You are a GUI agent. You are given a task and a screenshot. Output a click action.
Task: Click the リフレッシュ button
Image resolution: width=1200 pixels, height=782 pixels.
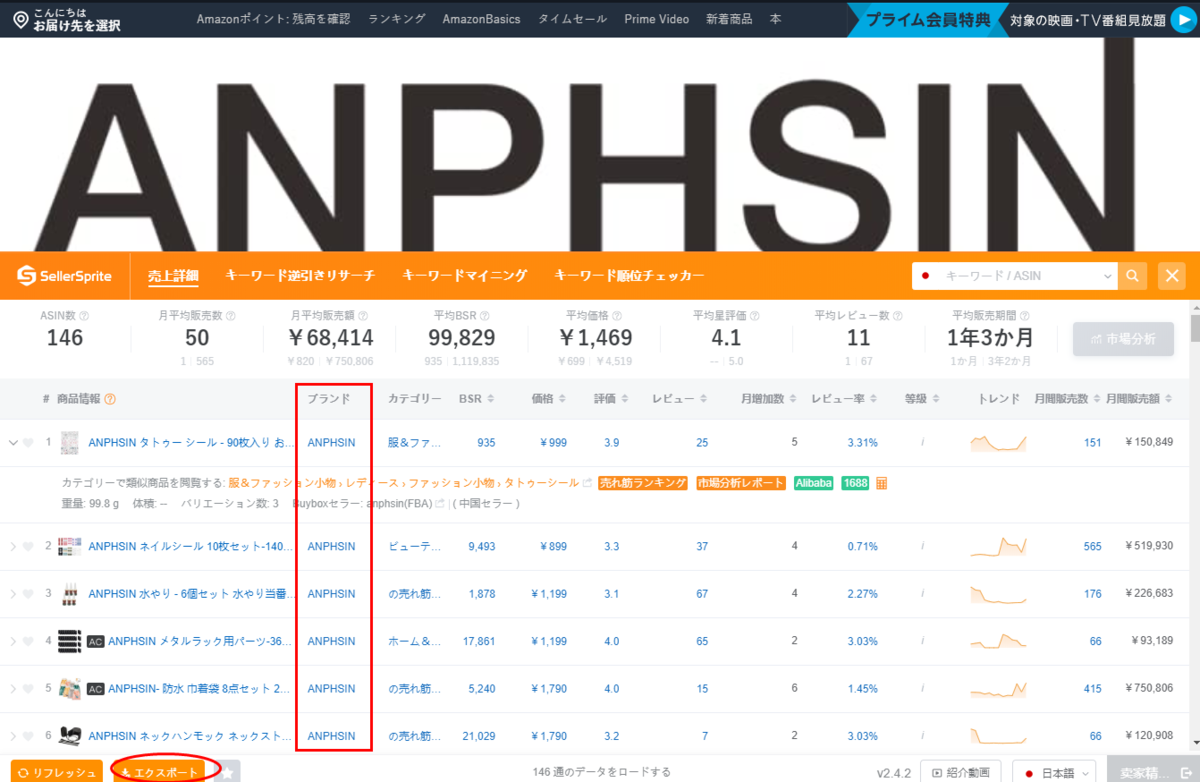click(x=57, y=772)
